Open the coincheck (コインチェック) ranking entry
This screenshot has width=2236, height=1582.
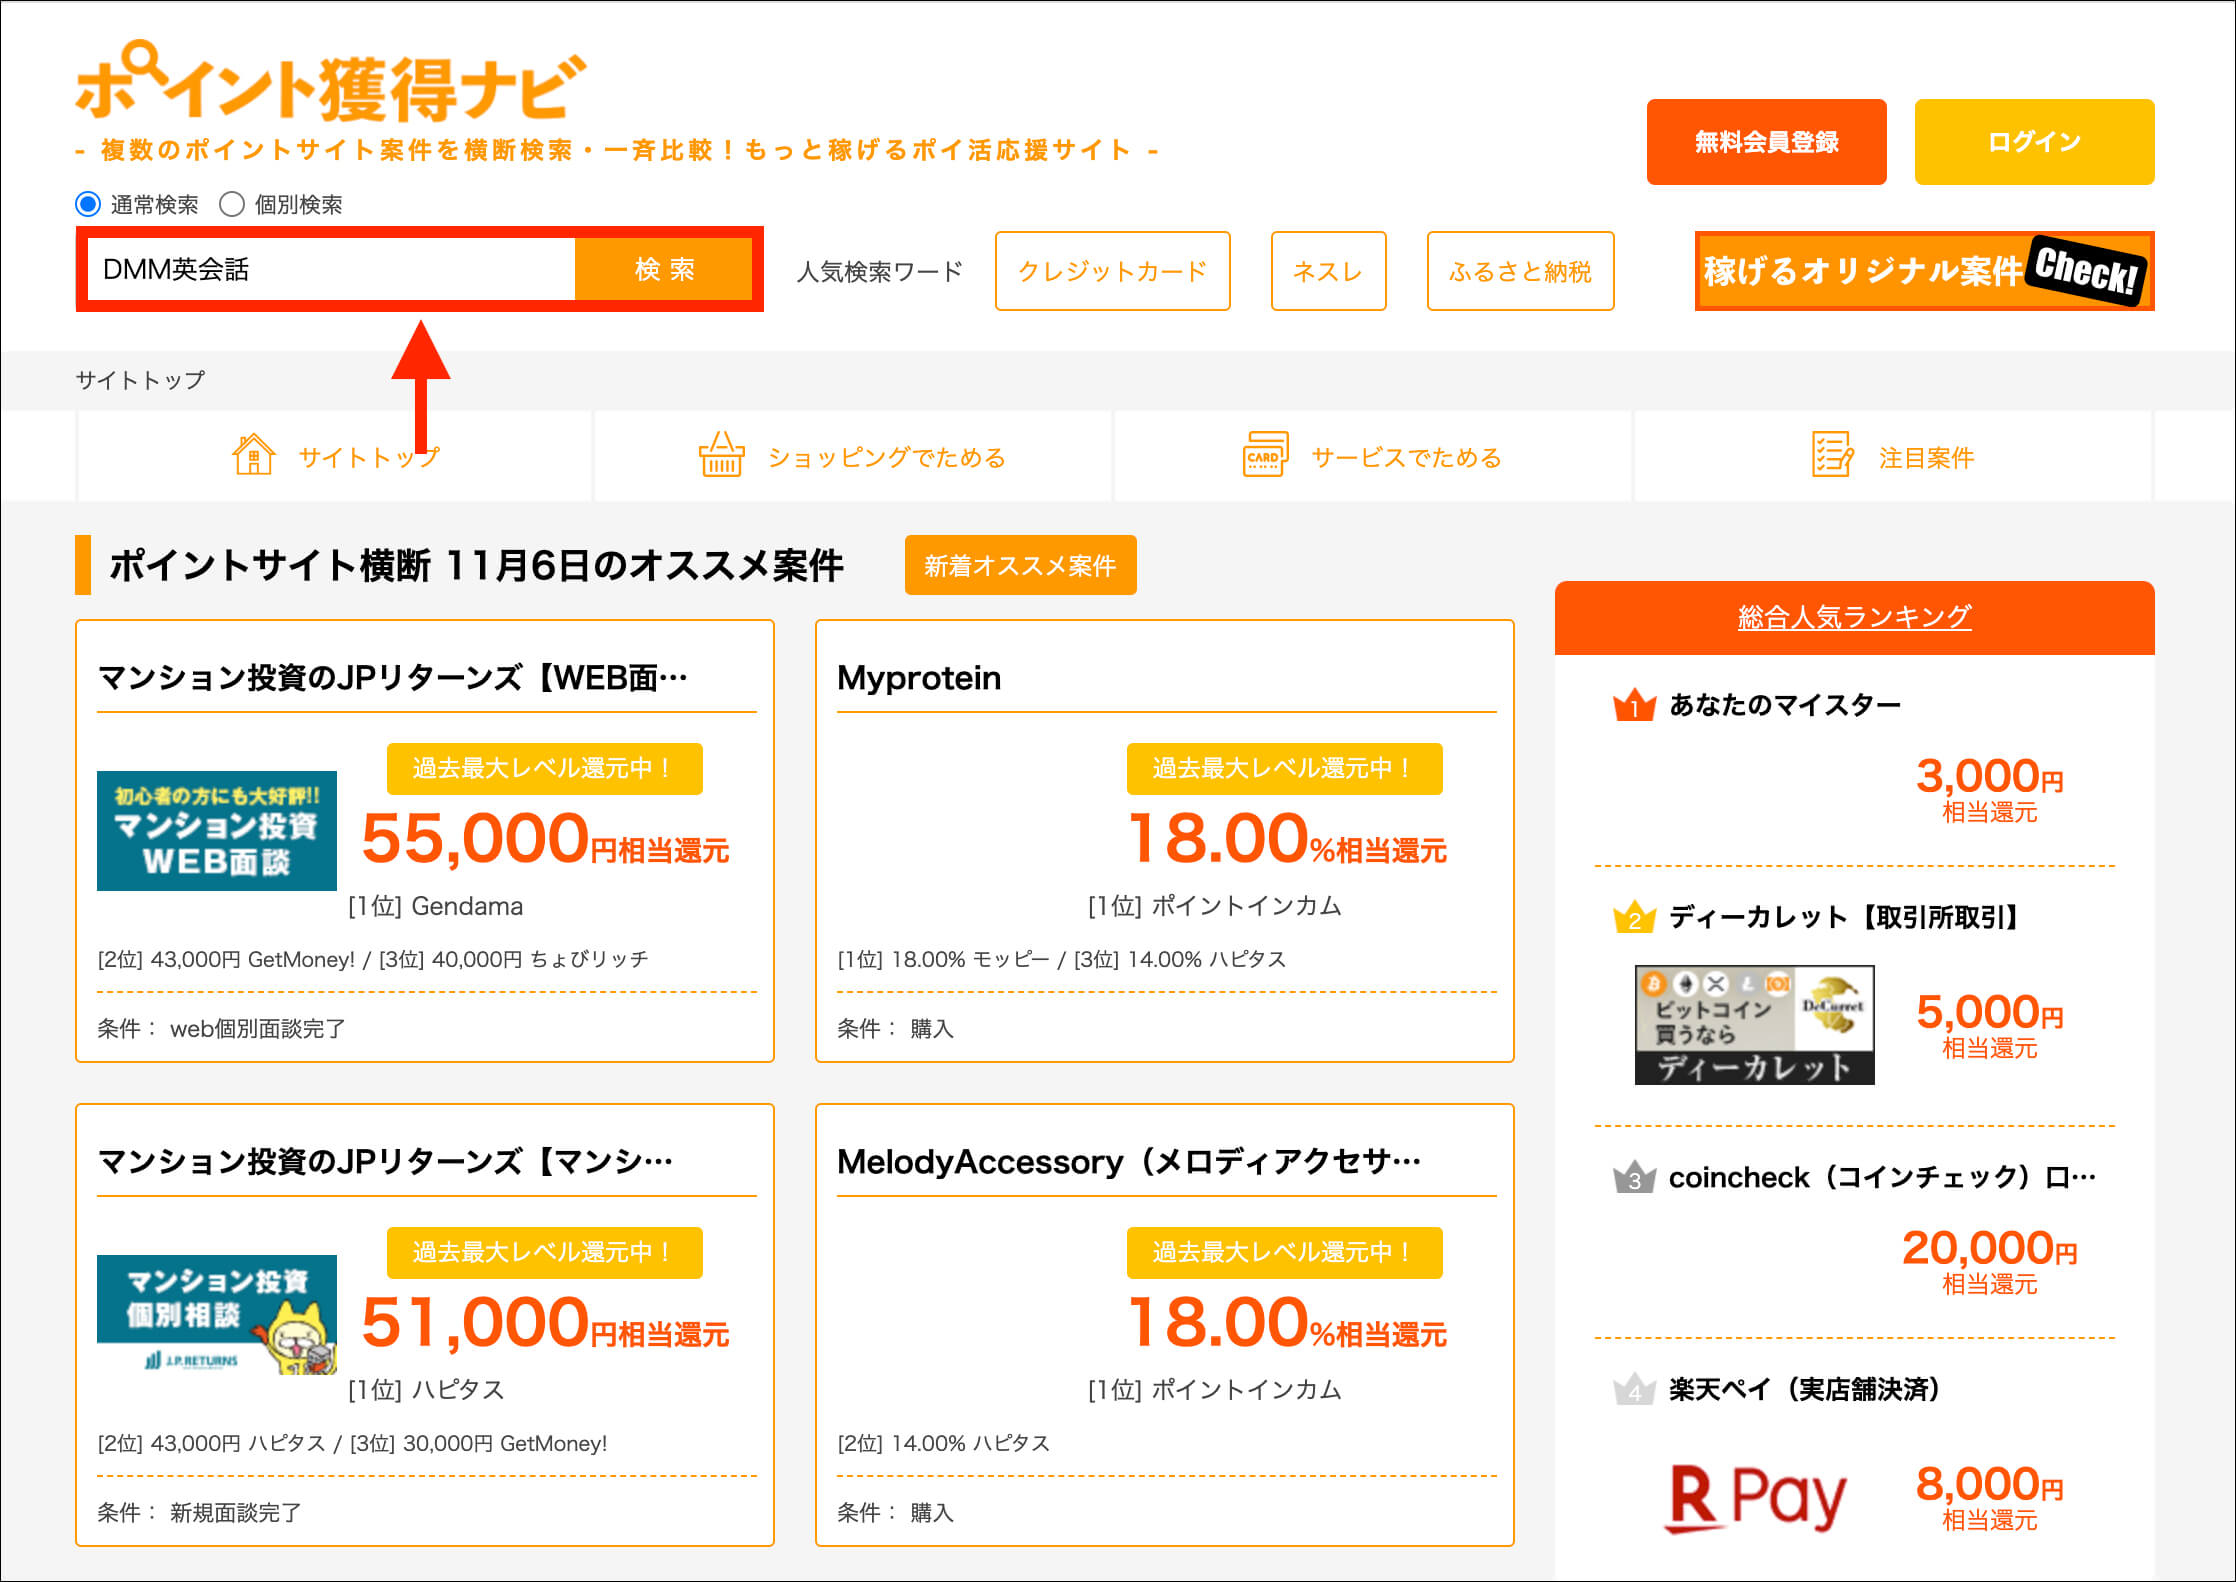click(1882, 1177)
